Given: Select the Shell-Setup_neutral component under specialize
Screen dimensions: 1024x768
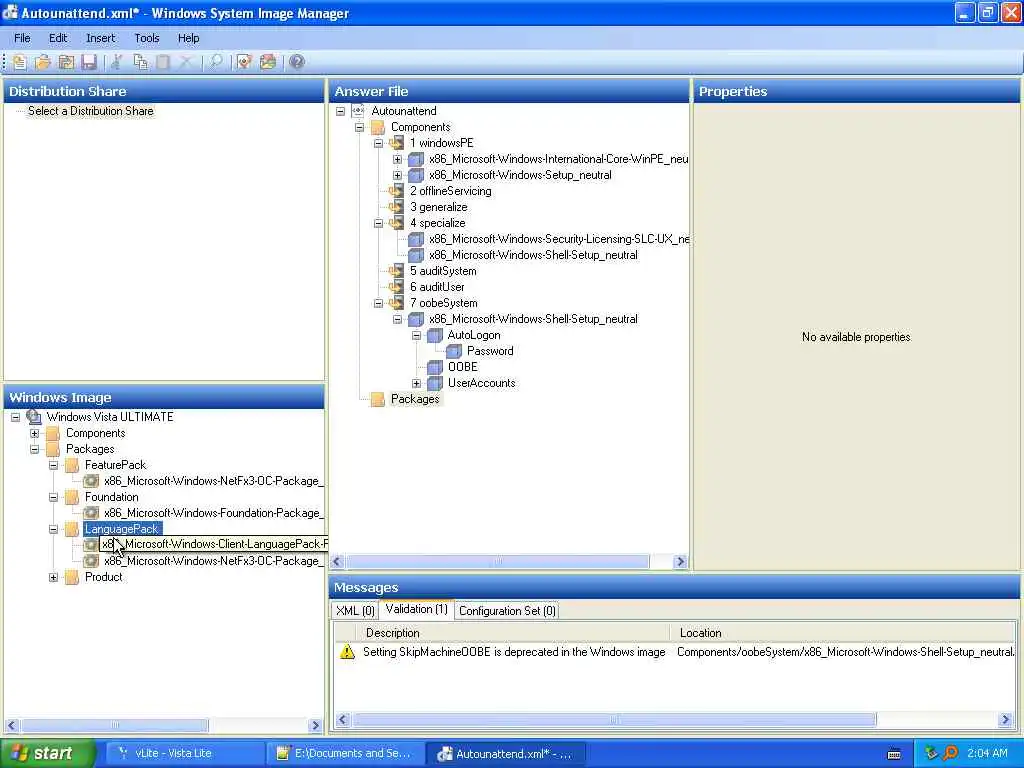Looking at the screenshot, I should [534, 255].
